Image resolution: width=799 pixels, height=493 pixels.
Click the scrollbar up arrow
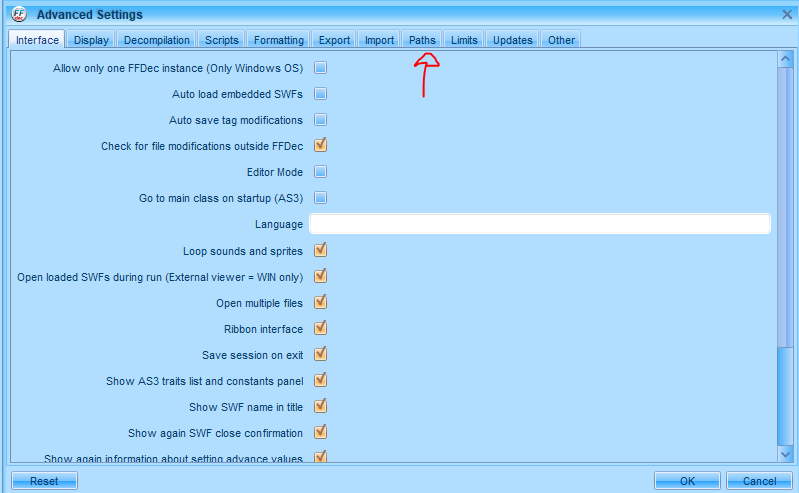click(785, 60)
